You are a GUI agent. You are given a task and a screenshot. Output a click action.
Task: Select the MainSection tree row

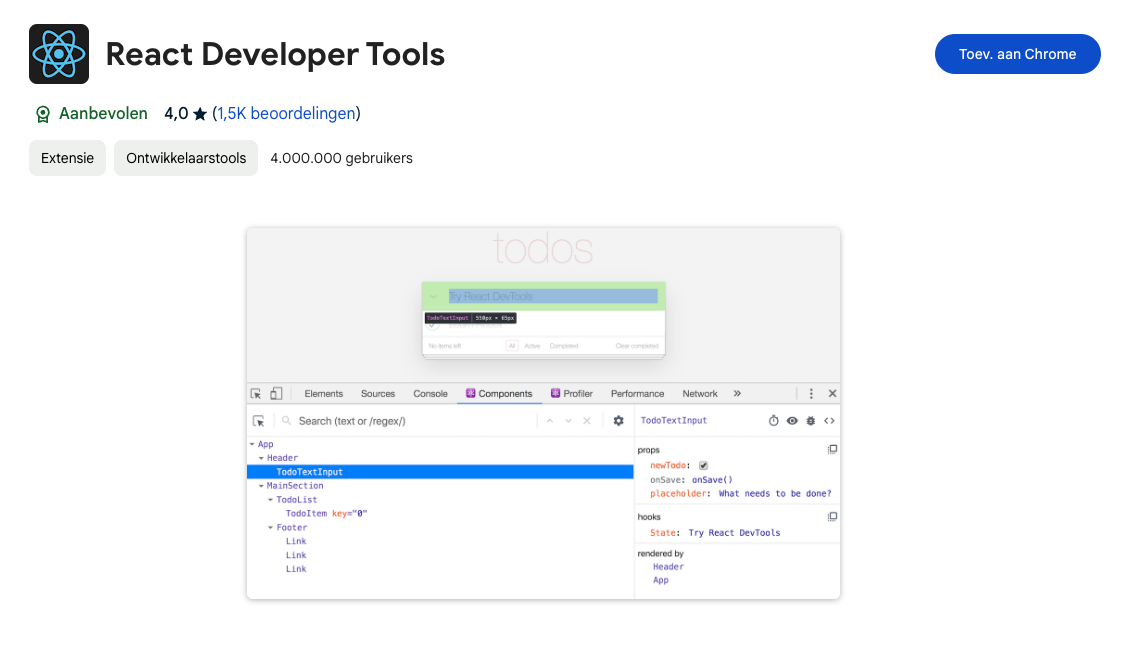pos(440,486)
